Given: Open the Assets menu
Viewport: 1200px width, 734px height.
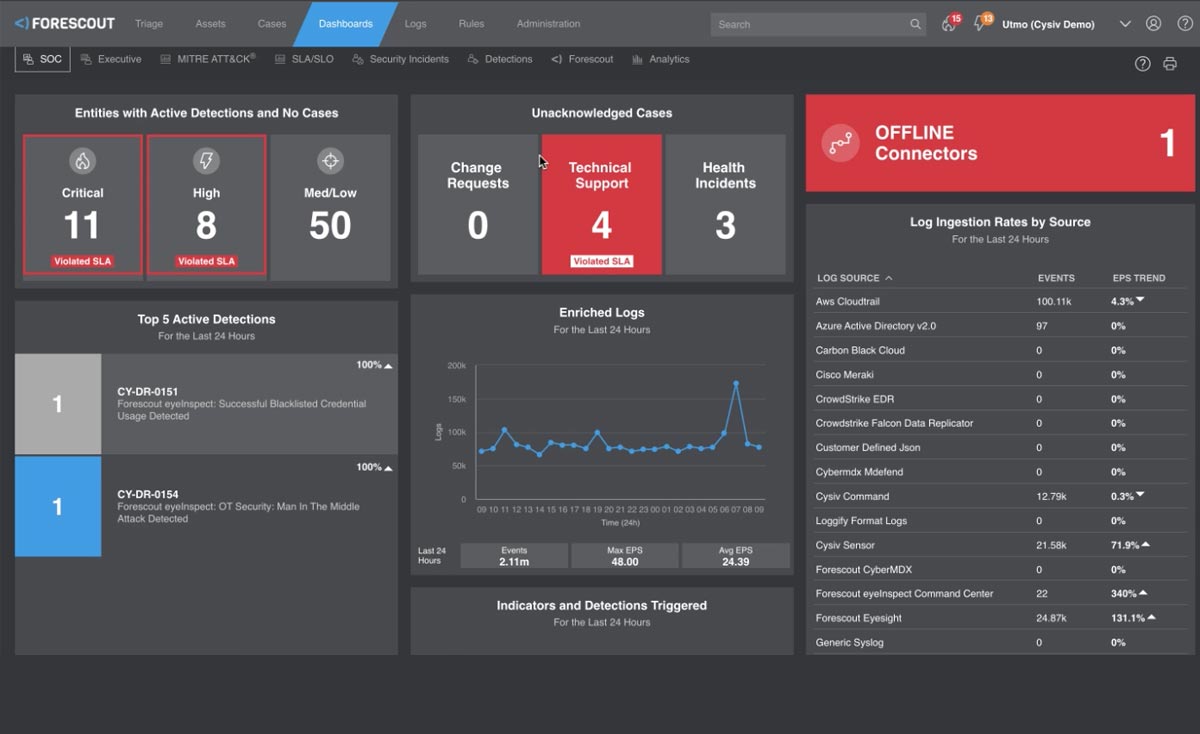Looking at the screenshot, I should pos(210,24).
